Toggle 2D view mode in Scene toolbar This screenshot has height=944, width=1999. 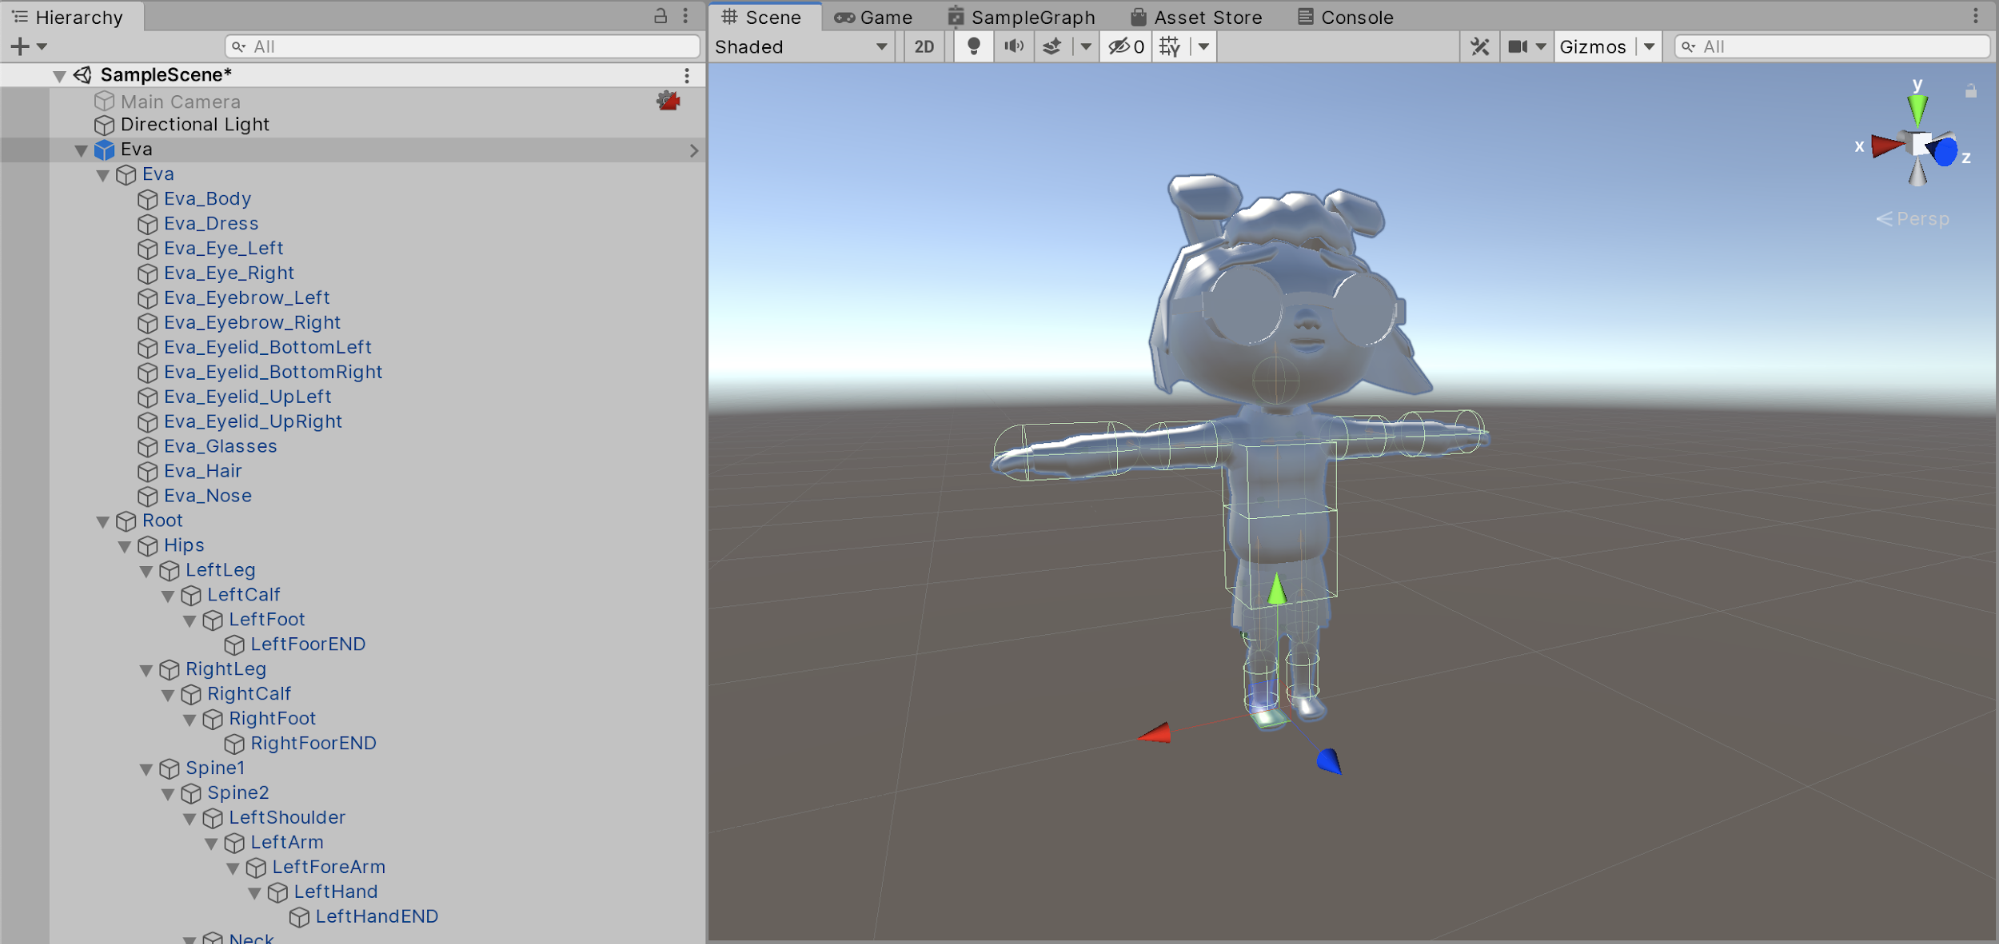coord(924,46)
